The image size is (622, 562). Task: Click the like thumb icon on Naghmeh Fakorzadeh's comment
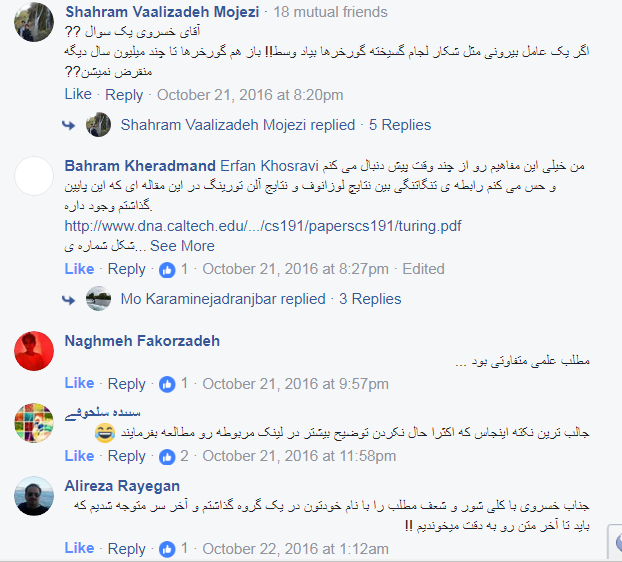pos(167,384)
